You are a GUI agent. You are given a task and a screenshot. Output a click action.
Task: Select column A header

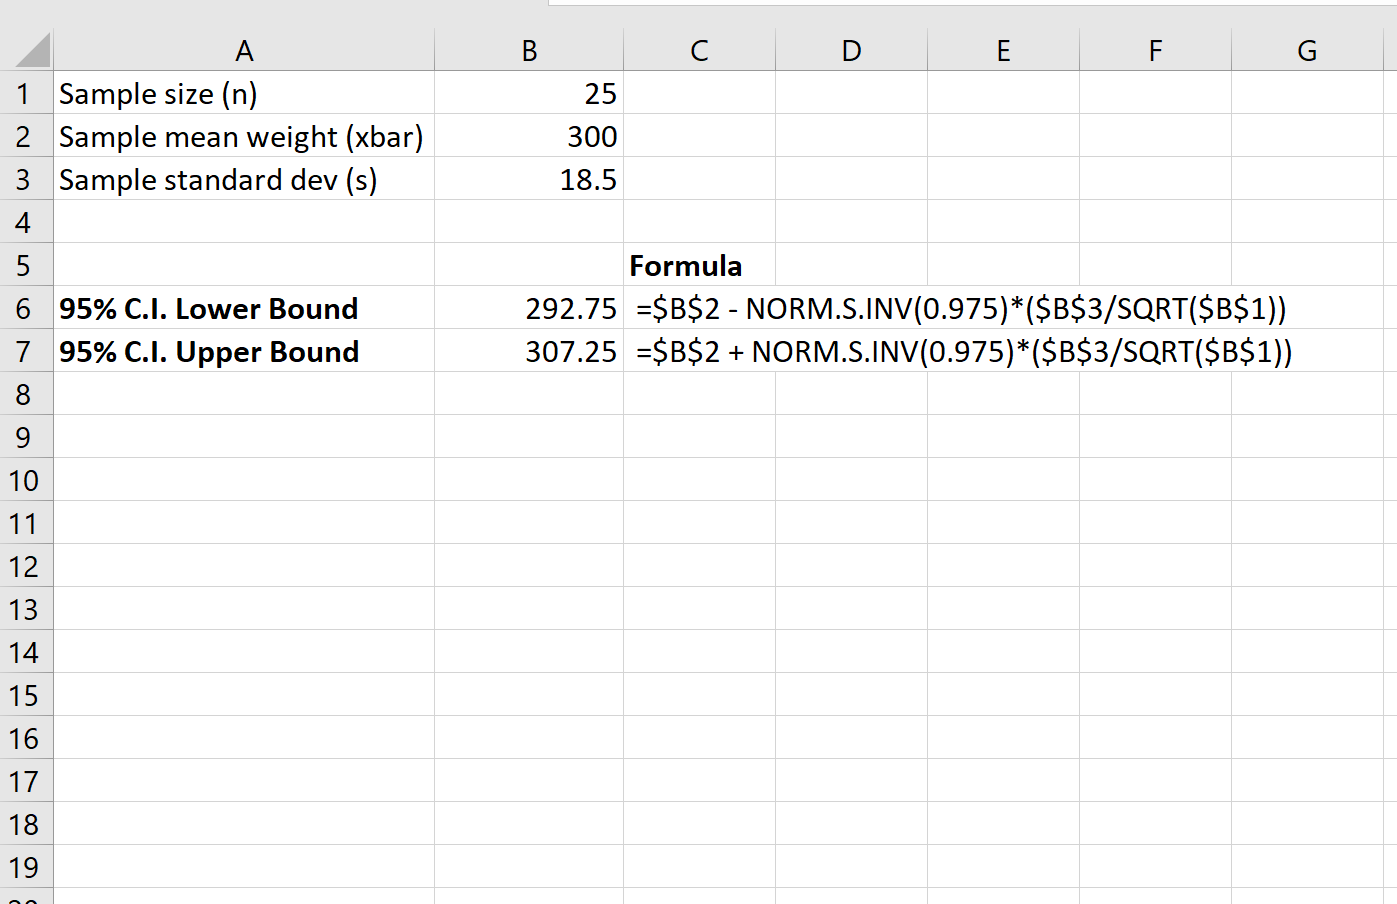click(244, 51)
